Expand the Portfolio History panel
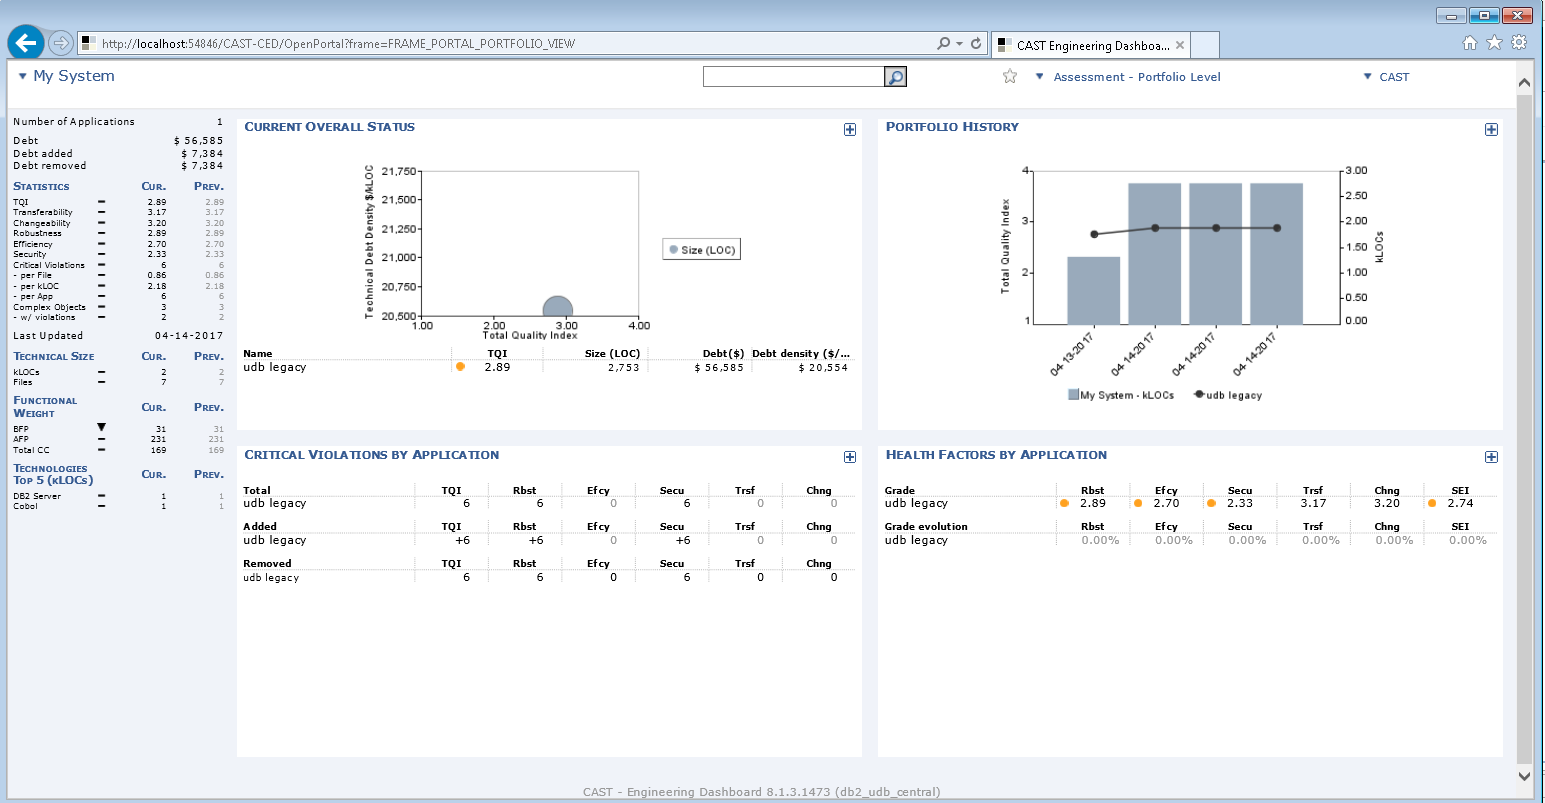The width and height of the screenshot is (1545, 803). click(x=1491, y=129)
